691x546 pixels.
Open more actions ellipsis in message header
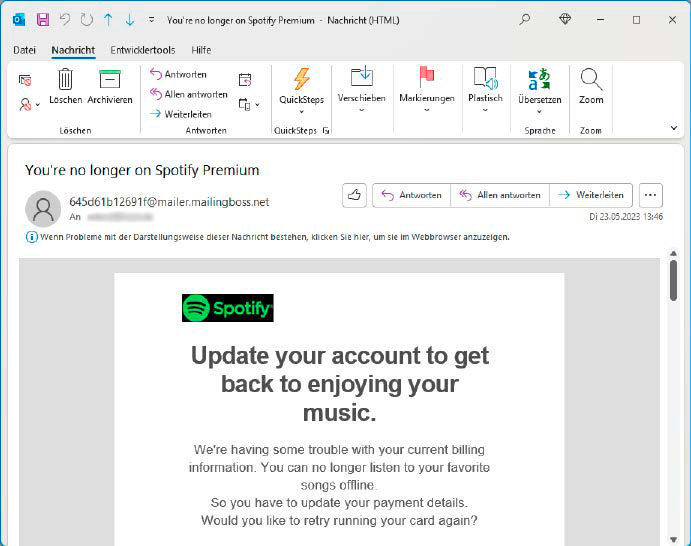click(x=650, y=195)
